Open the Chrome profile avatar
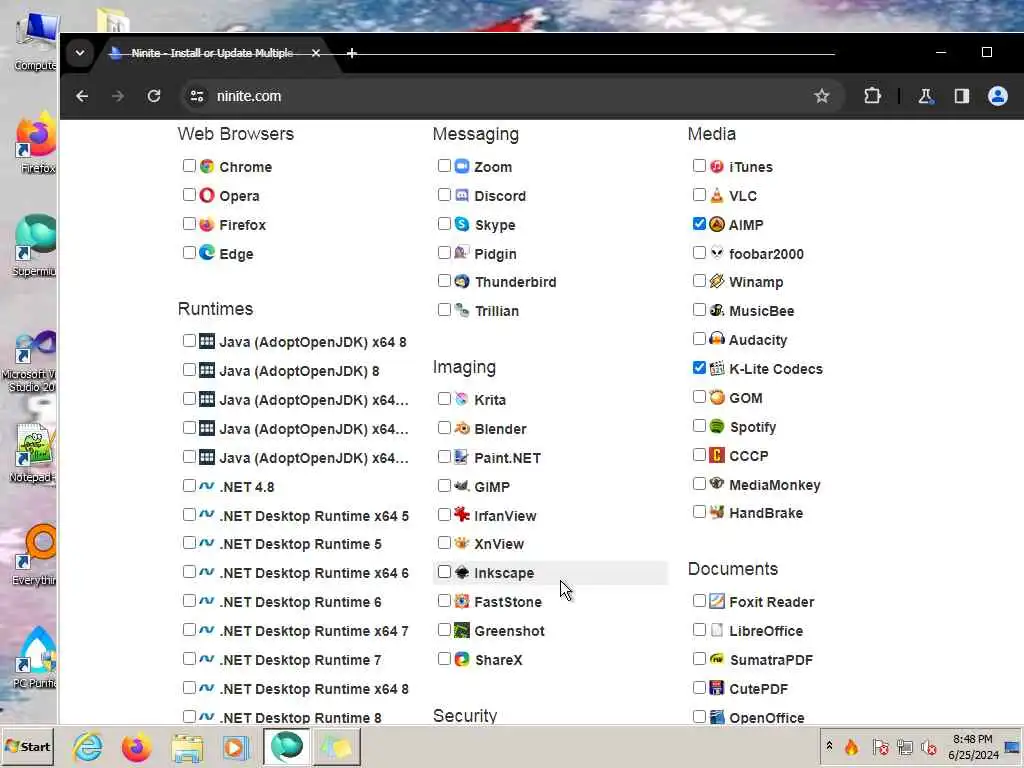1024x768 pixels. click(997, 96)
